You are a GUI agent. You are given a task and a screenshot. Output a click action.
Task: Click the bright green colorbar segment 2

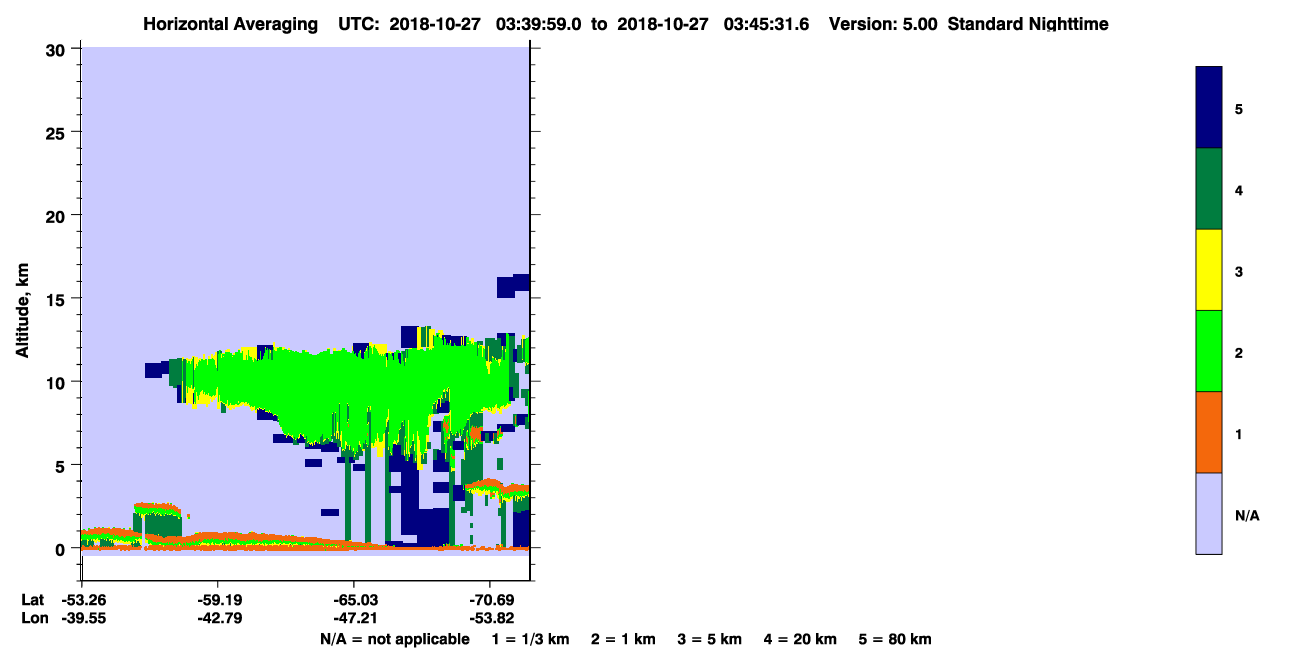(1209, 351)
